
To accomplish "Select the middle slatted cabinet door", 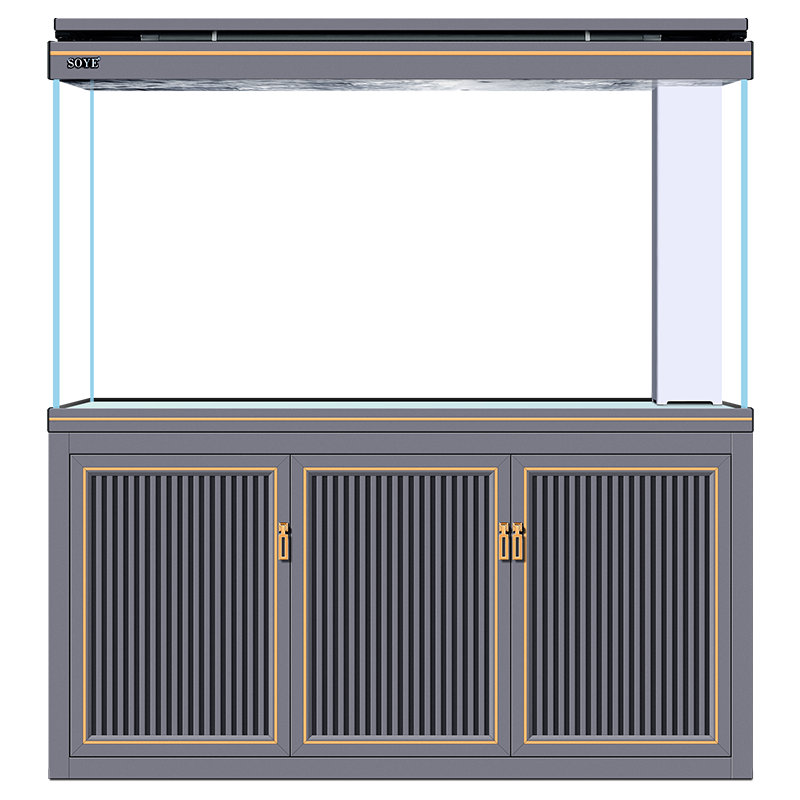I will tap(400, 606).
